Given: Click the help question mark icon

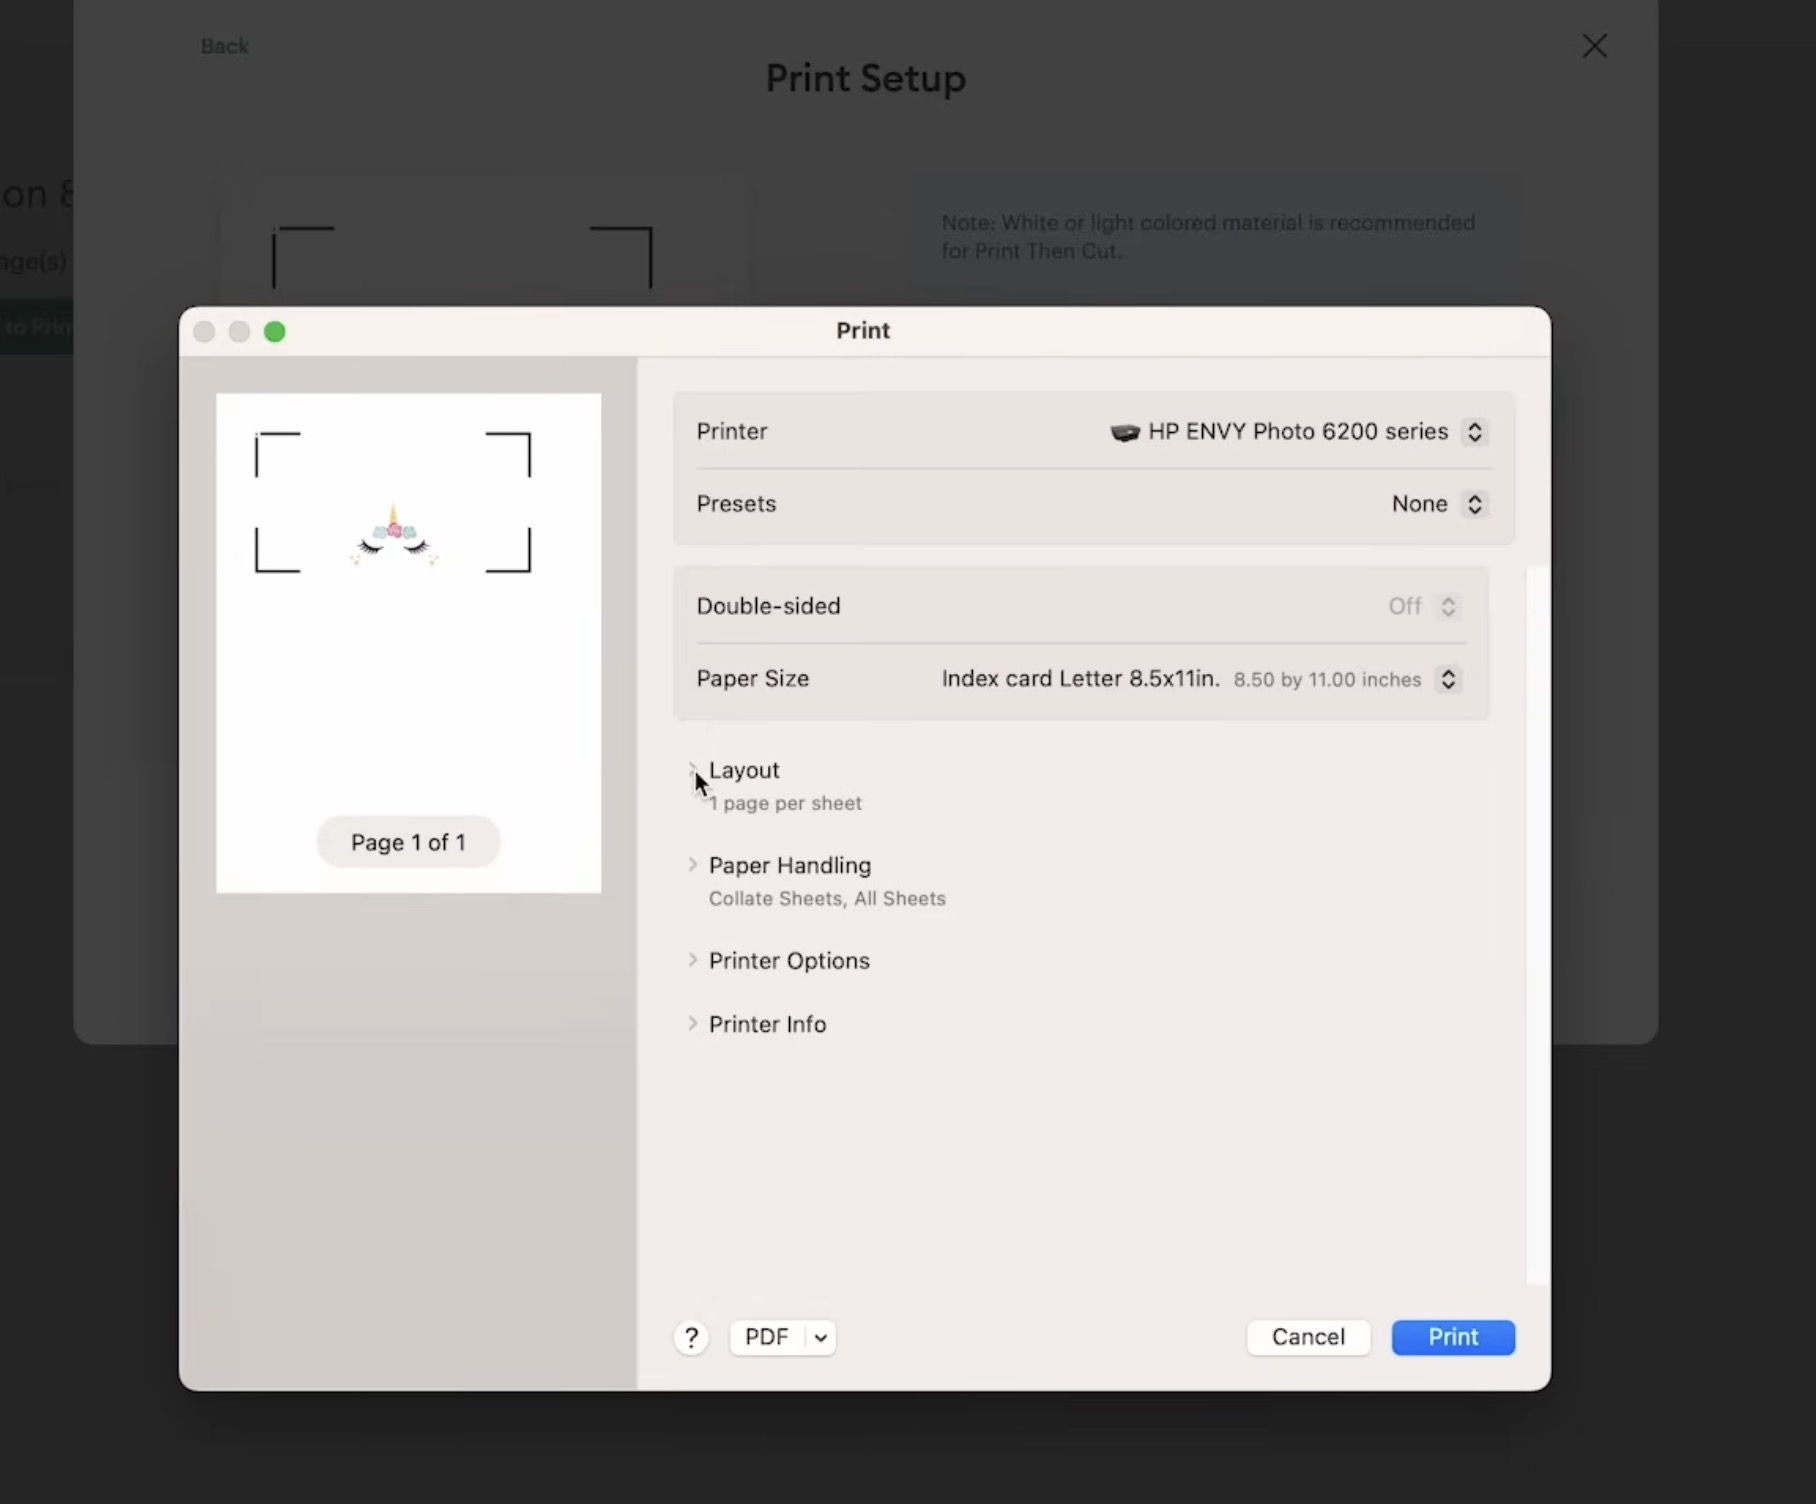Looking at the screenshot, I should (x=690, y=1337).
